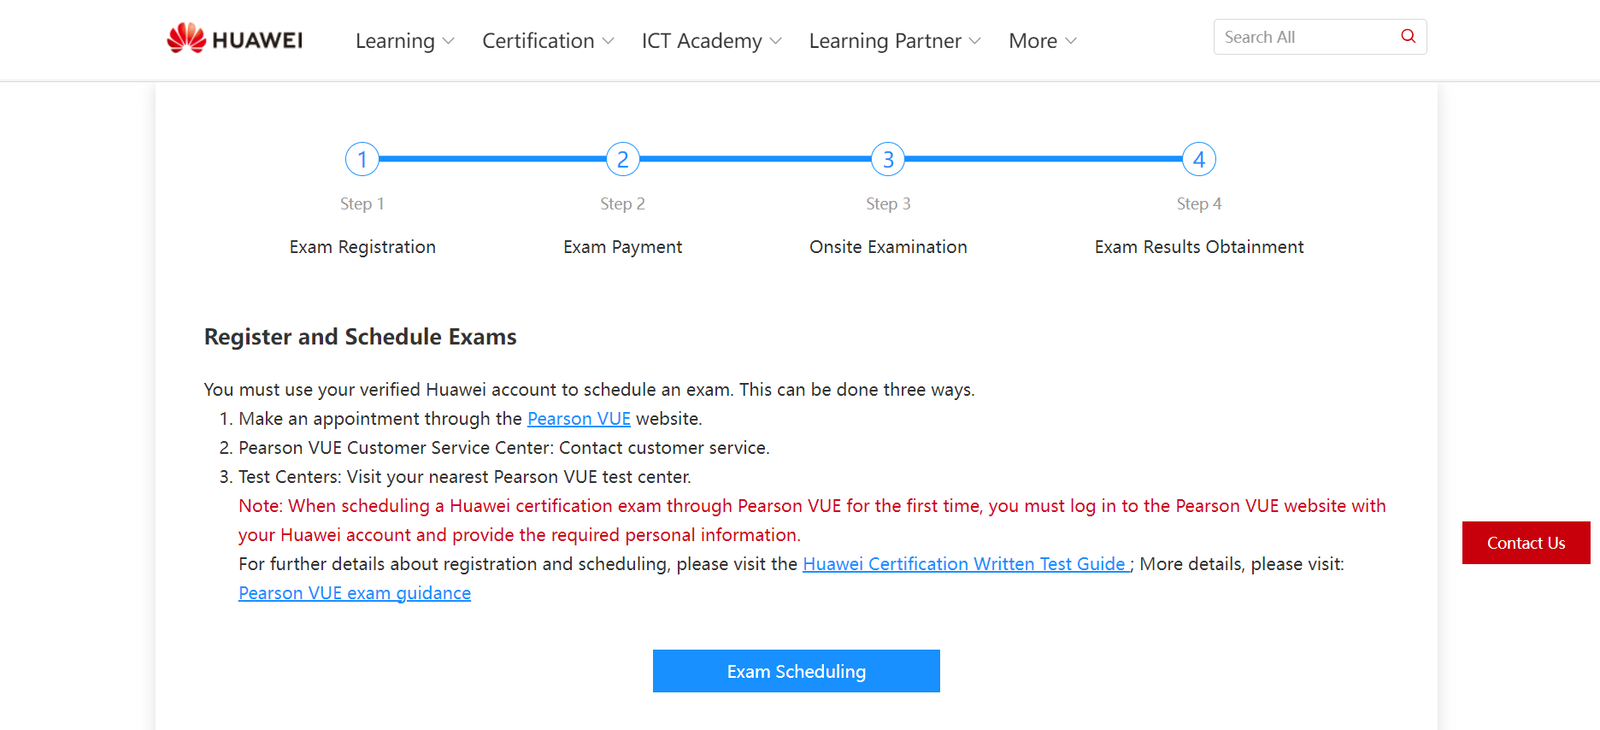Open the Learning Partner menu
The image size is (1600, 730).
[895, 41]
